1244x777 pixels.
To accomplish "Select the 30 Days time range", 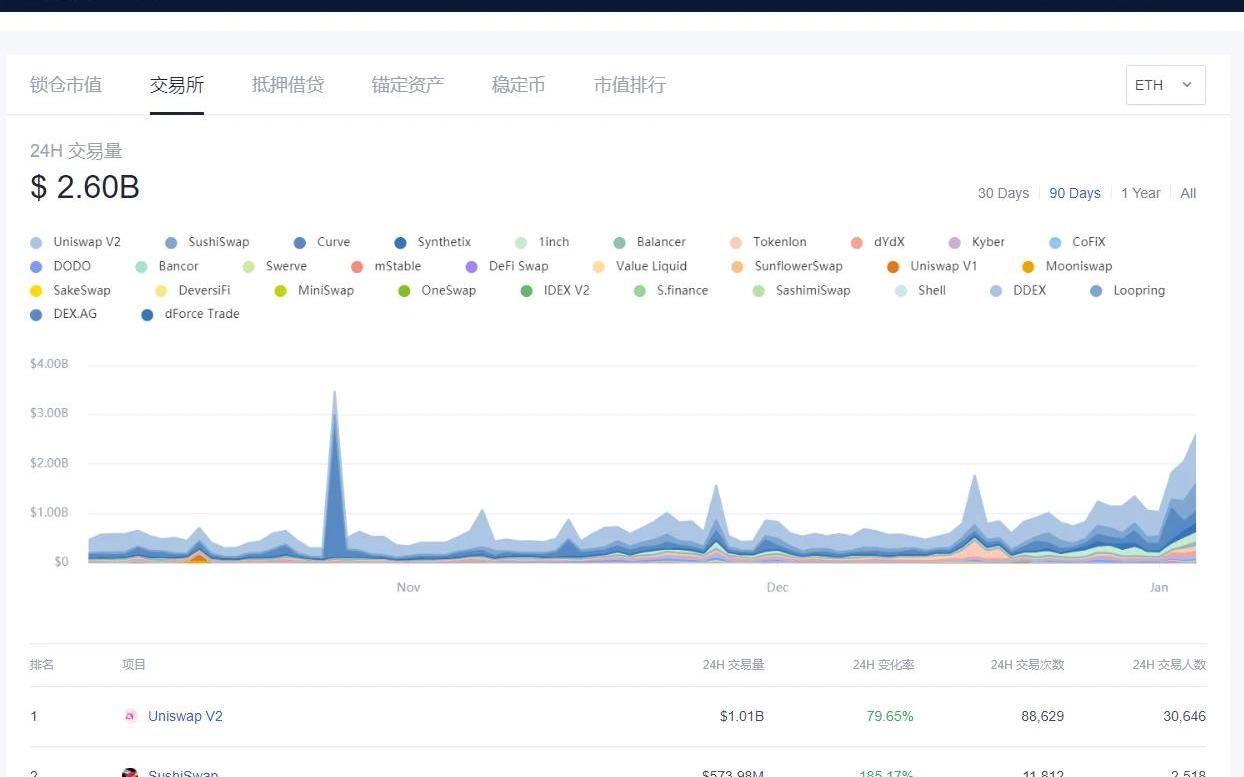I will point(1003,193).
